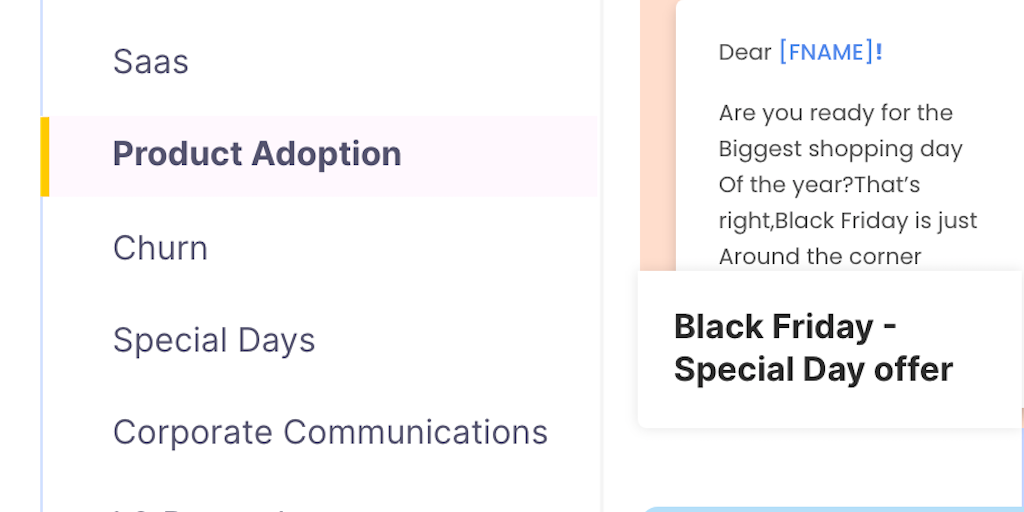The height and width of the screenshot is (512, 1024).
Task: Click the yellow active indicator beside Product Adoption
Action: (44, 156)
